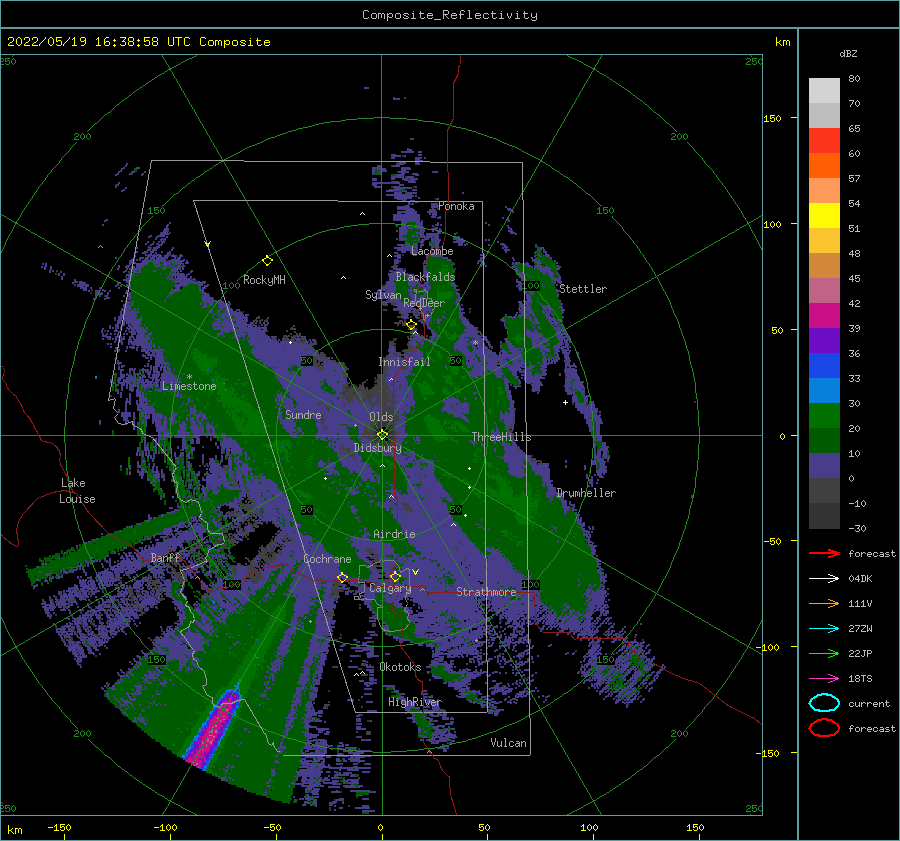Click the cyan current ellipse icon
This screenshot has width=900, height=841.
point(824,703)
